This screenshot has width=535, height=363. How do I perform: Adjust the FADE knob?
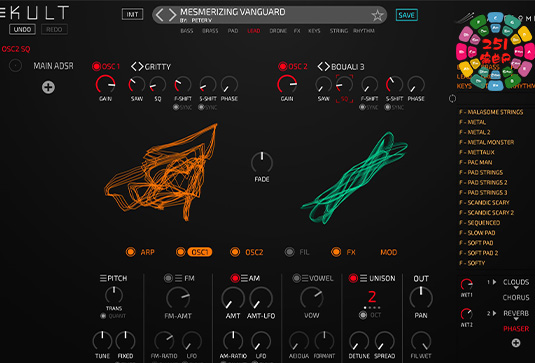[x=262, y=162]
